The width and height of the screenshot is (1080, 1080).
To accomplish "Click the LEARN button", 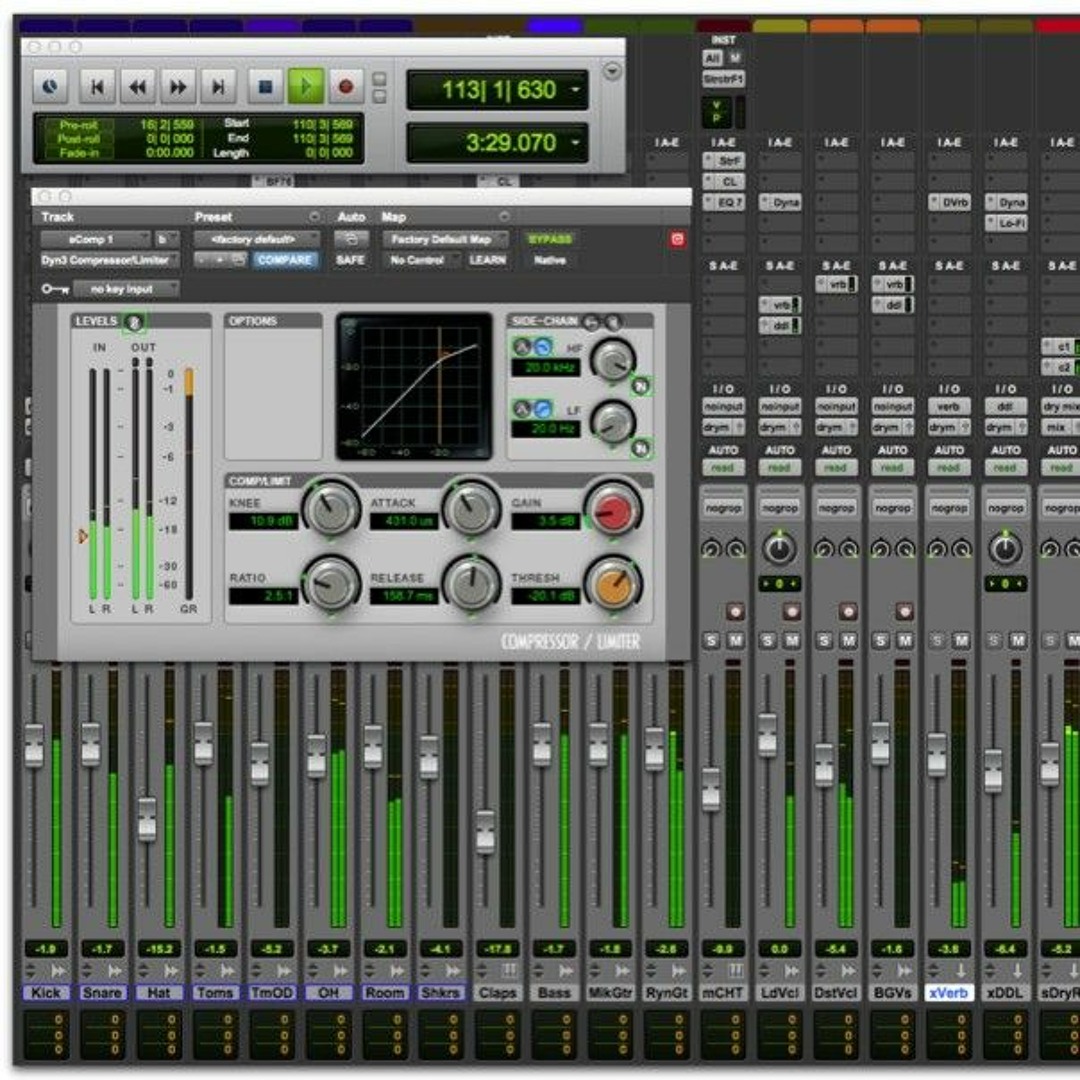I will (487, 260).
